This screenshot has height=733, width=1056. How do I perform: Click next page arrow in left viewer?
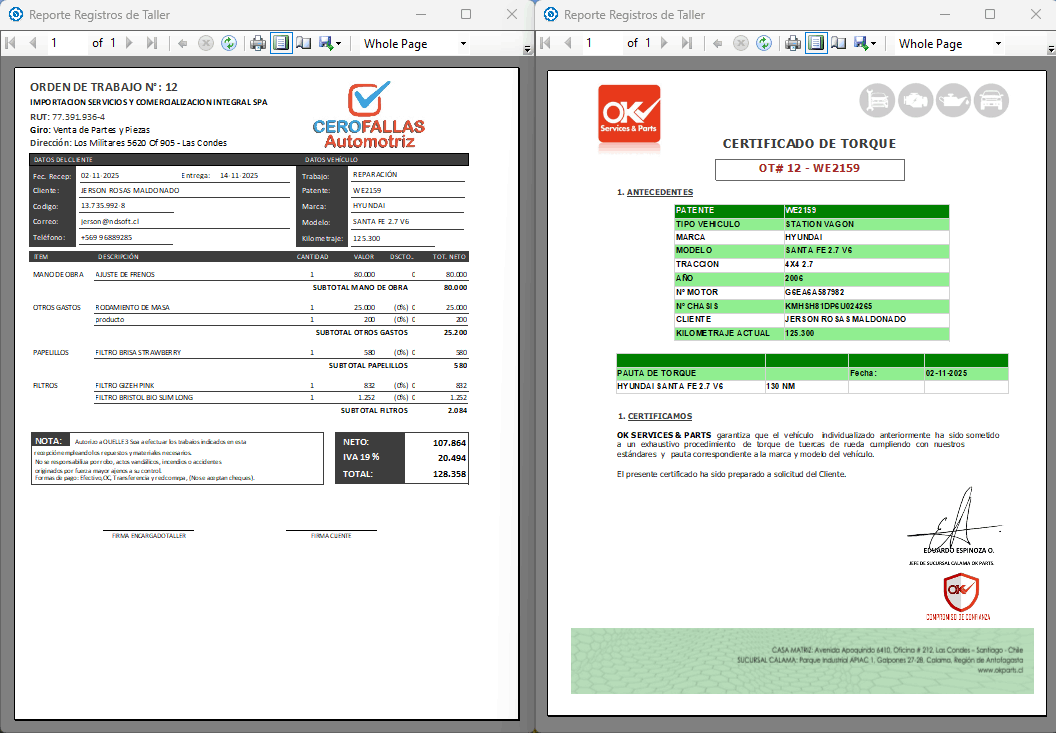click(x=131, y=43)
